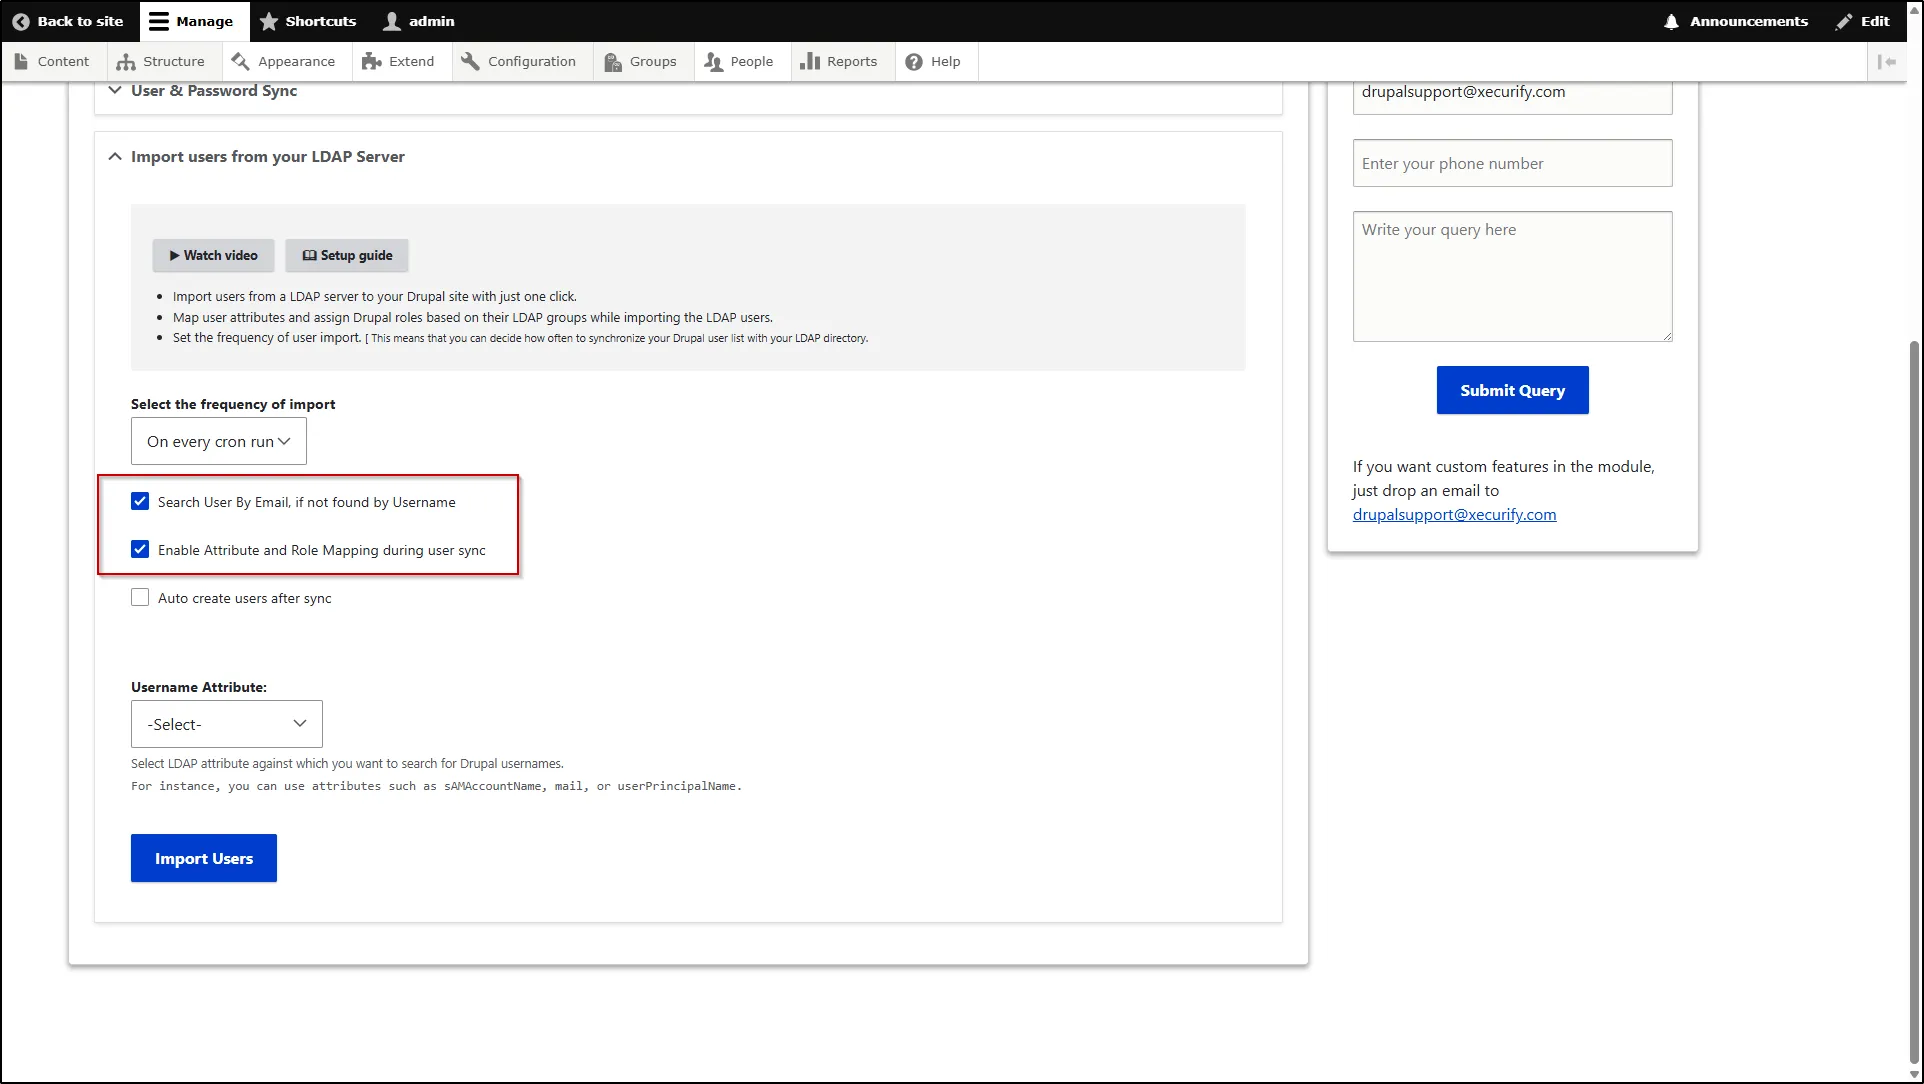Viewport: 1924px width, 1084px height.
Task: Select the People admin icon
Action: [712, 61]
